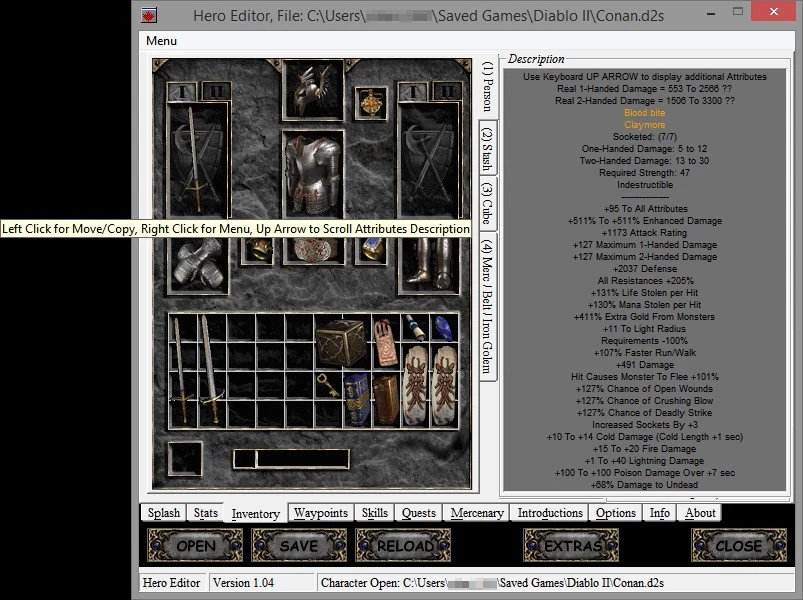The image size is (803, 600).
Task: Click the 'Character Open' path in the status bar
Action: [x=492, y=583]
